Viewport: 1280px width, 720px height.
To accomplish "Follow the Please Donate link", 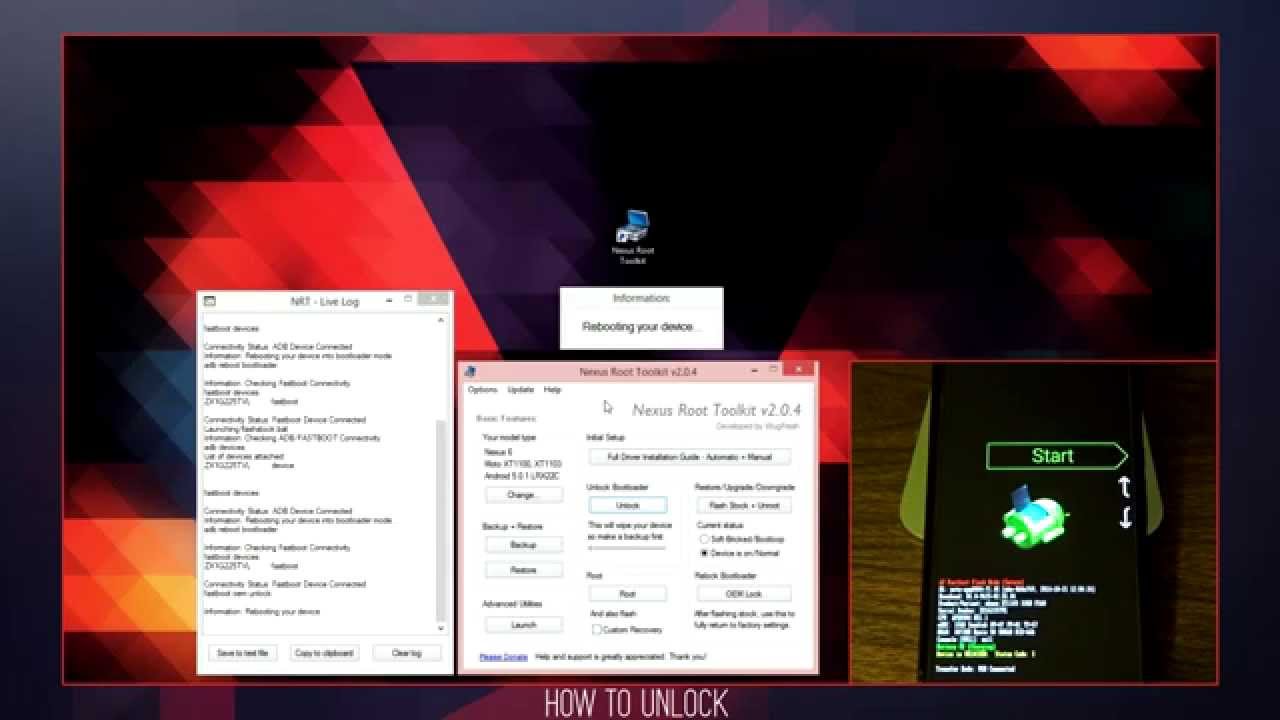I will (503, 657).
